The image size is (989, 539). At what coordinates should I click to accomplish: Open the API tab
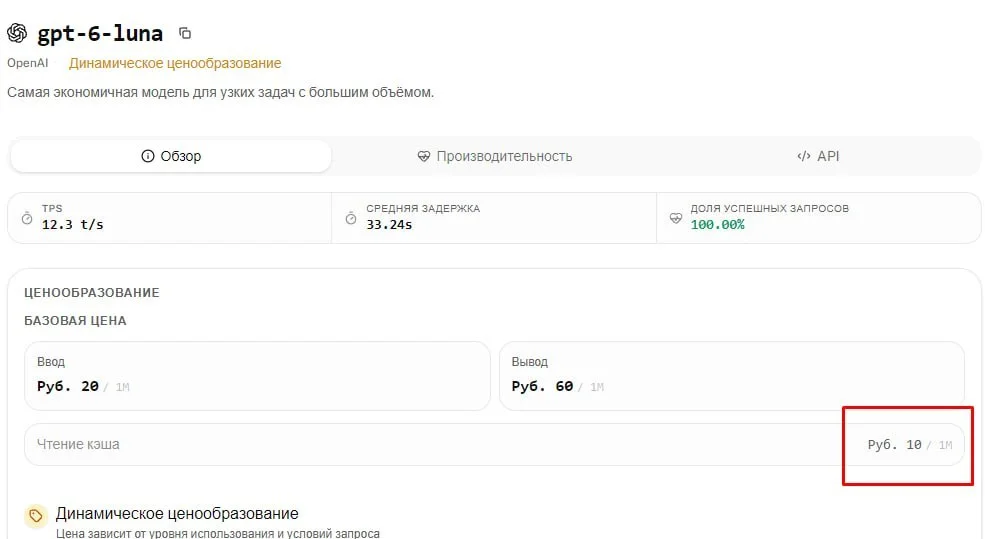pos(818,156)
